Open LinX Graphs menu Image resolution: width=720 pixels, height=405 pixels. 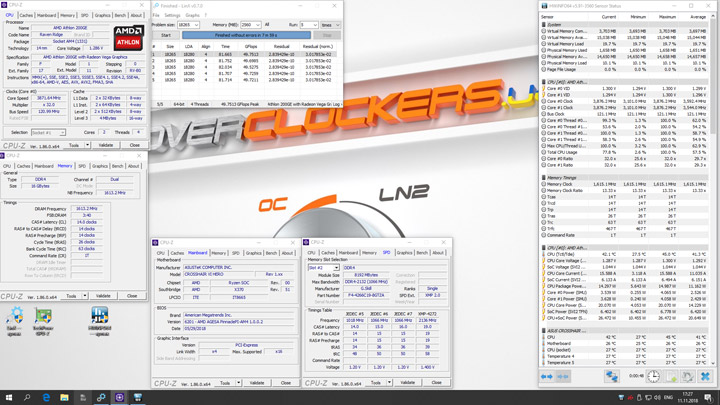coord(192,15)
